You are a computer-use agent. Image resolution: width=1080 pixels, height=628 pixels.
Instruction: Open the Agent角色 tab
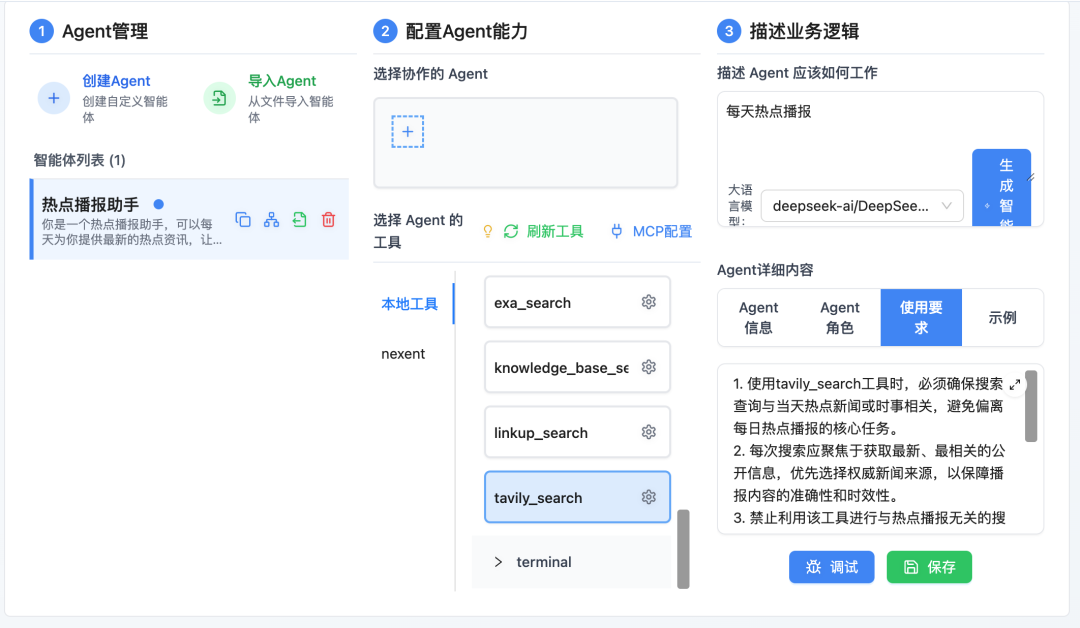click(840, 317)
